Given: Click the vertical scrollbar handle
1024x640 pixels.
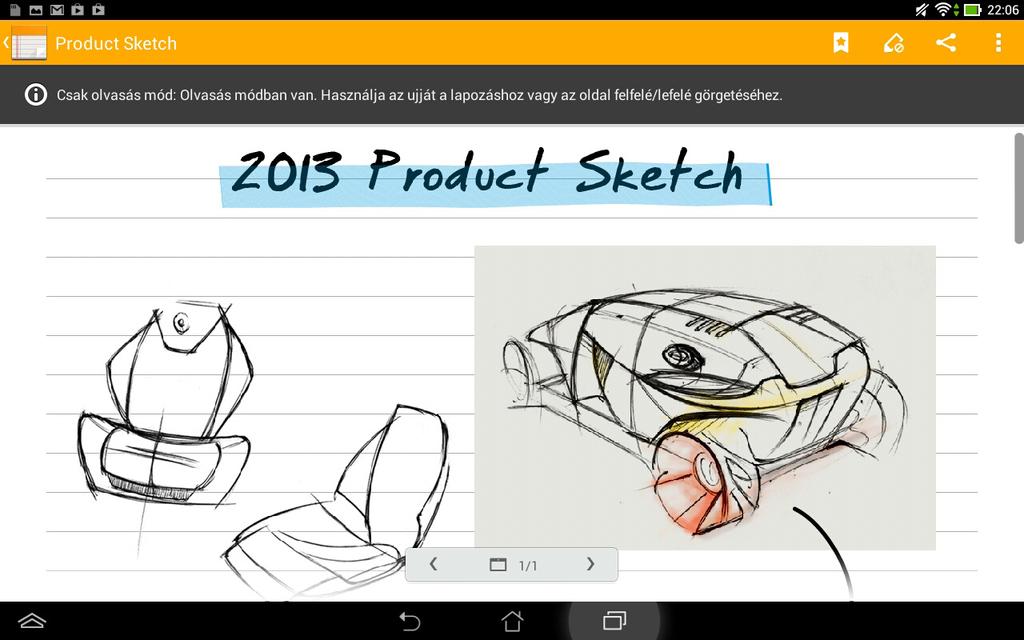Looking at the screenshot, I should 1018,188.
